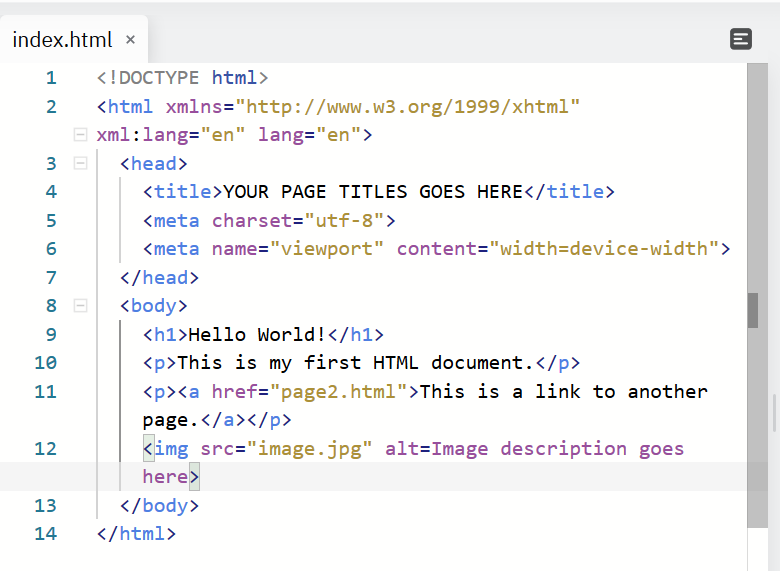Viewport: 780px width, 571px height.
Task: Collapse the head section fold marker
Action: 79,163
